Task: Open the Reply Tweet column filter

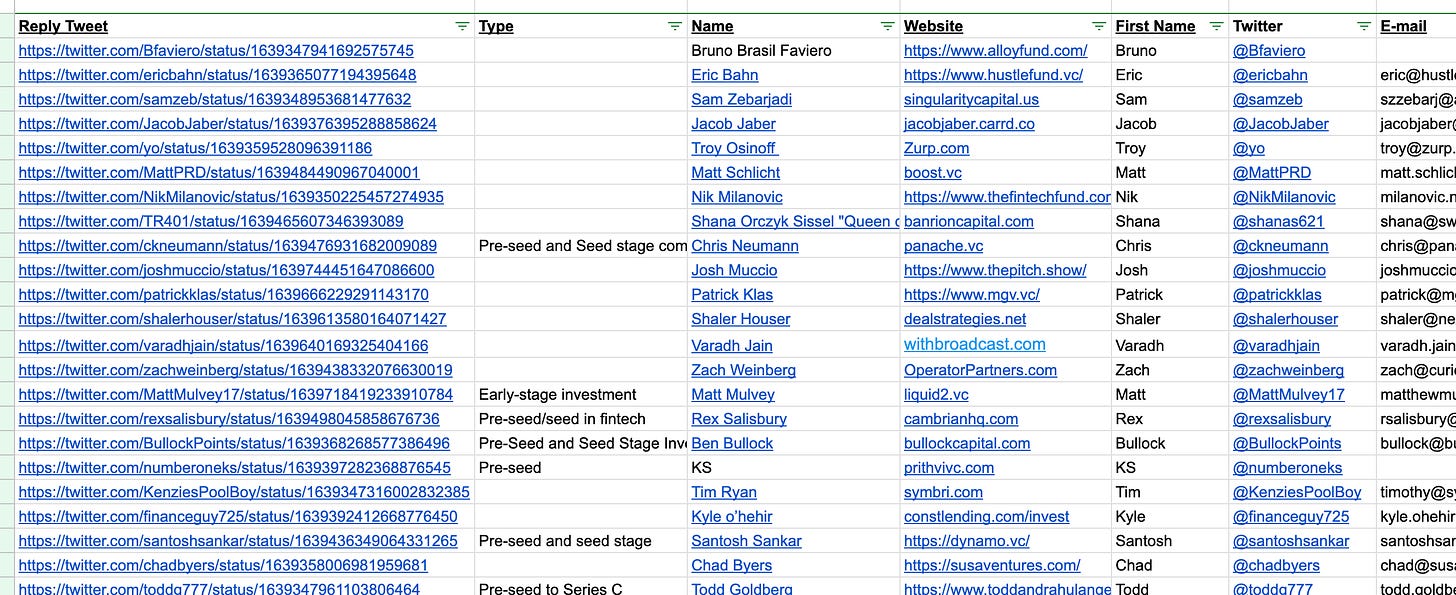Action: (461, 26)
